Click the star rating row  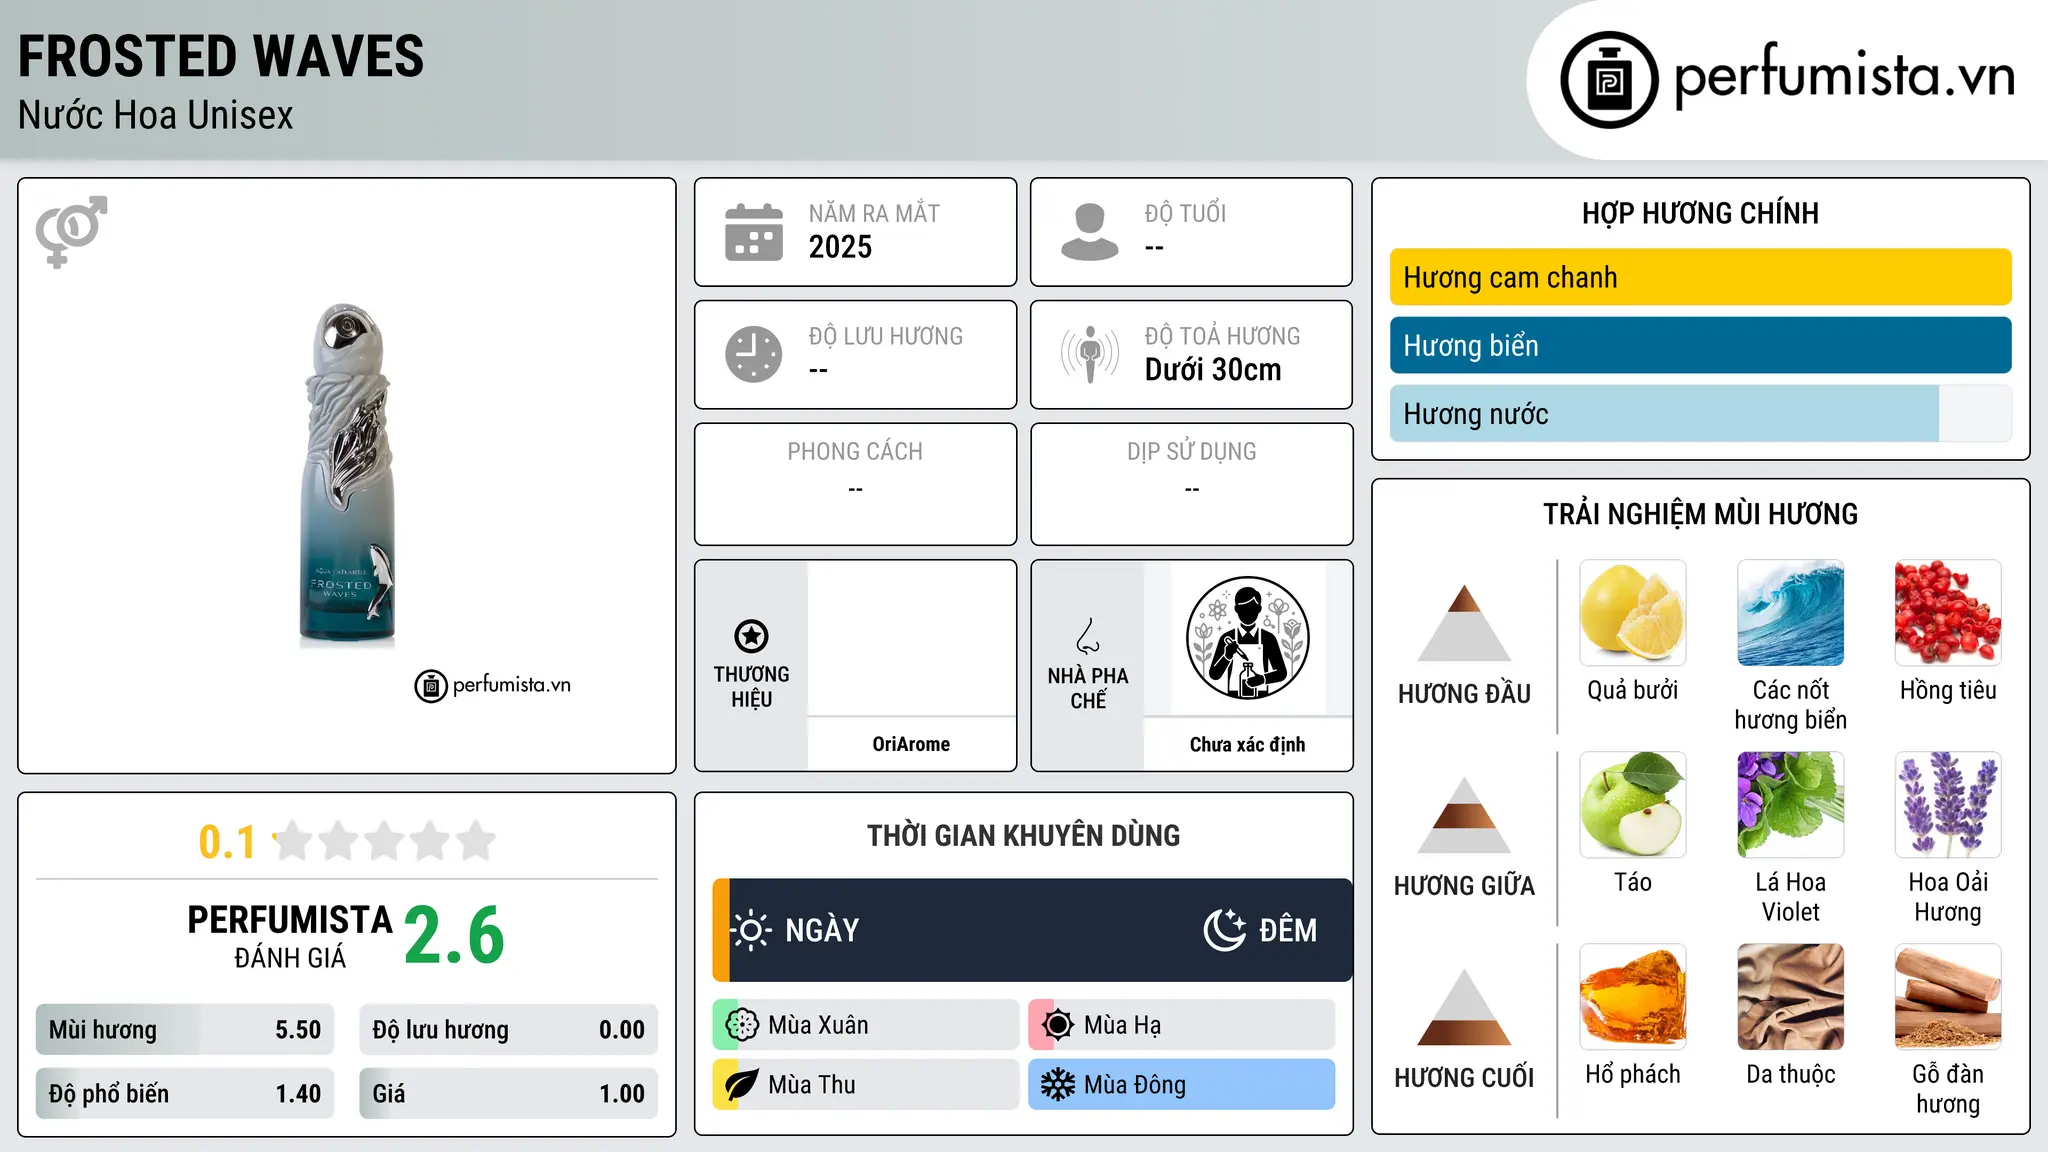(385, 841)
